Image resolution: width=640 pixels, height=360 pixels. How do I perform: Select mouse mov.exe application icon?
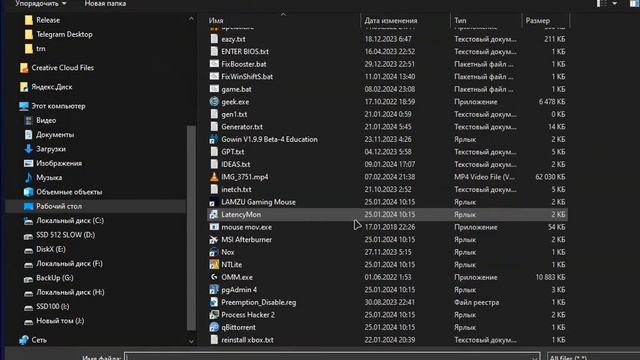pos(214,227)
